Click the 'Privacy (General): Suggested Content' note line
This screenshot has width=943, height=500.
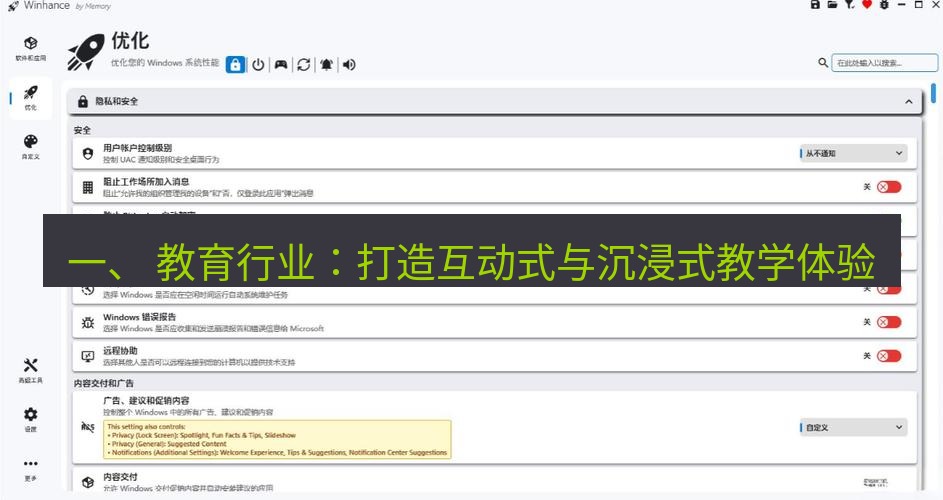(167, 443)
